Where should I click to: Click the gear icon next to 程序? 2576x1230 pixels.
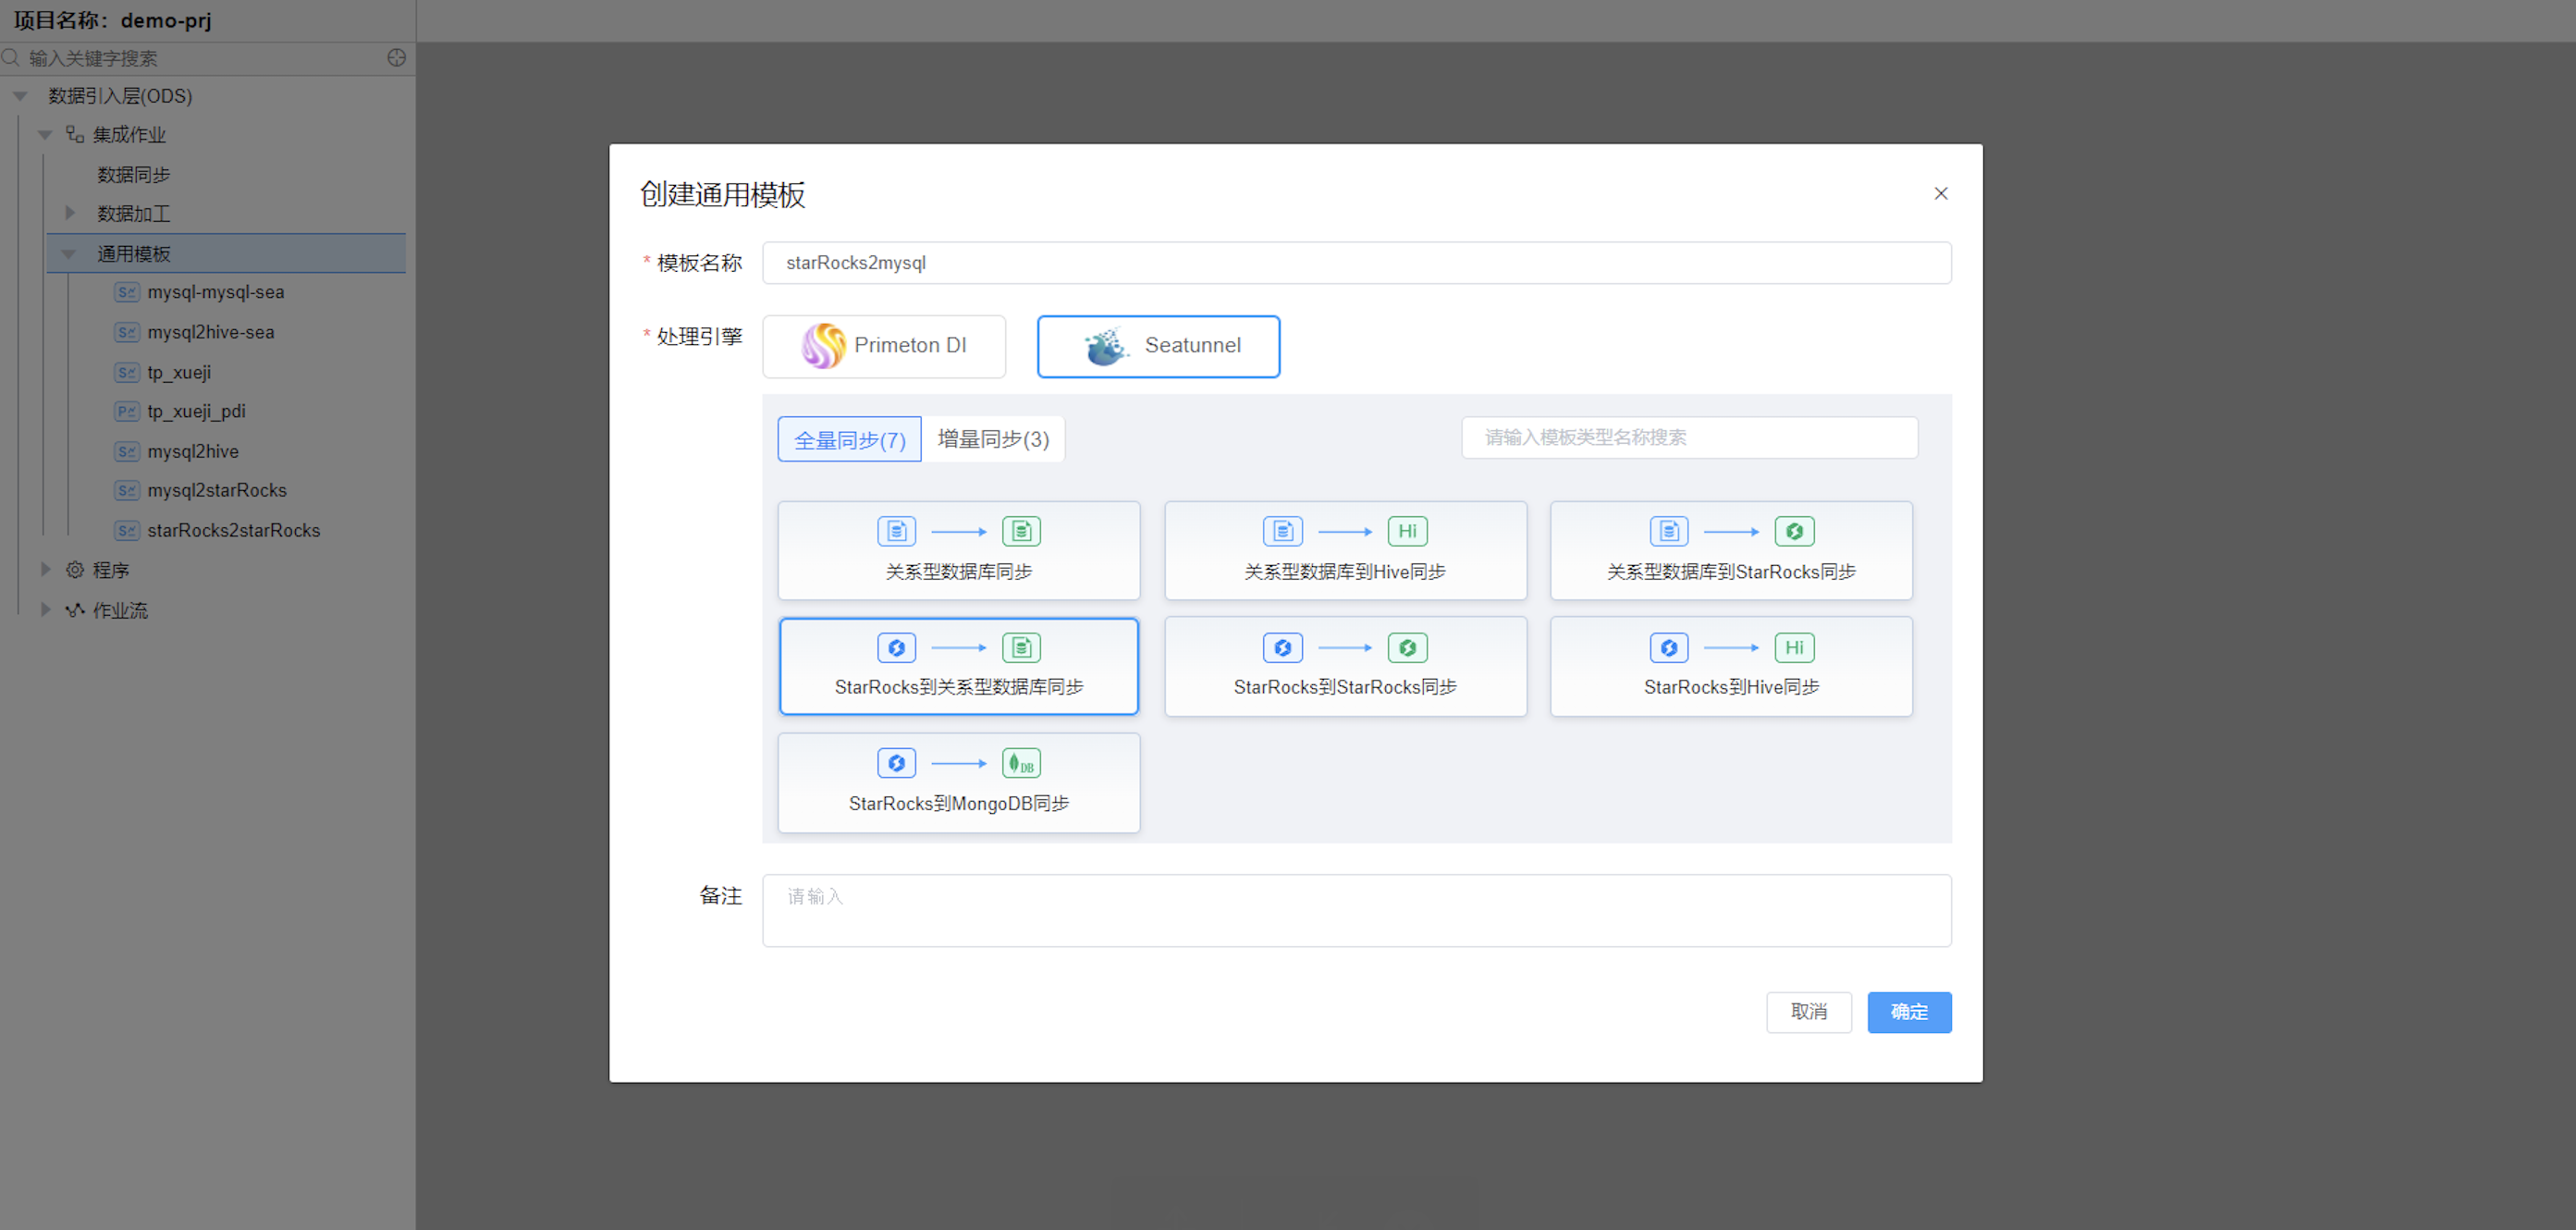(x=75, y=570)
